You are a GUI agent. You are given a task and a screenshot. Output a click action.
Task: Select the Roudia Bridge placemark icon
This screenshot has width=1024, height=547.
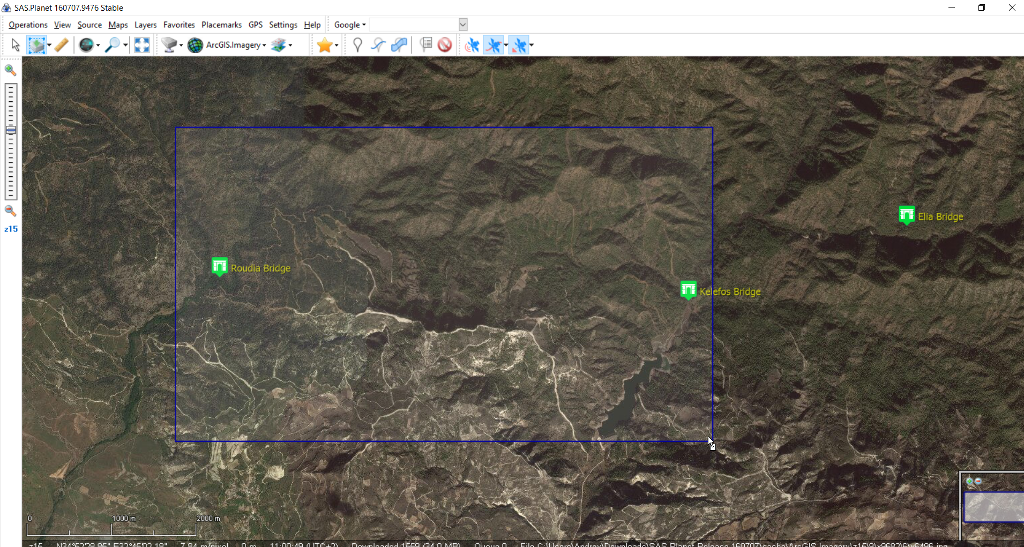tap(219, 266)
